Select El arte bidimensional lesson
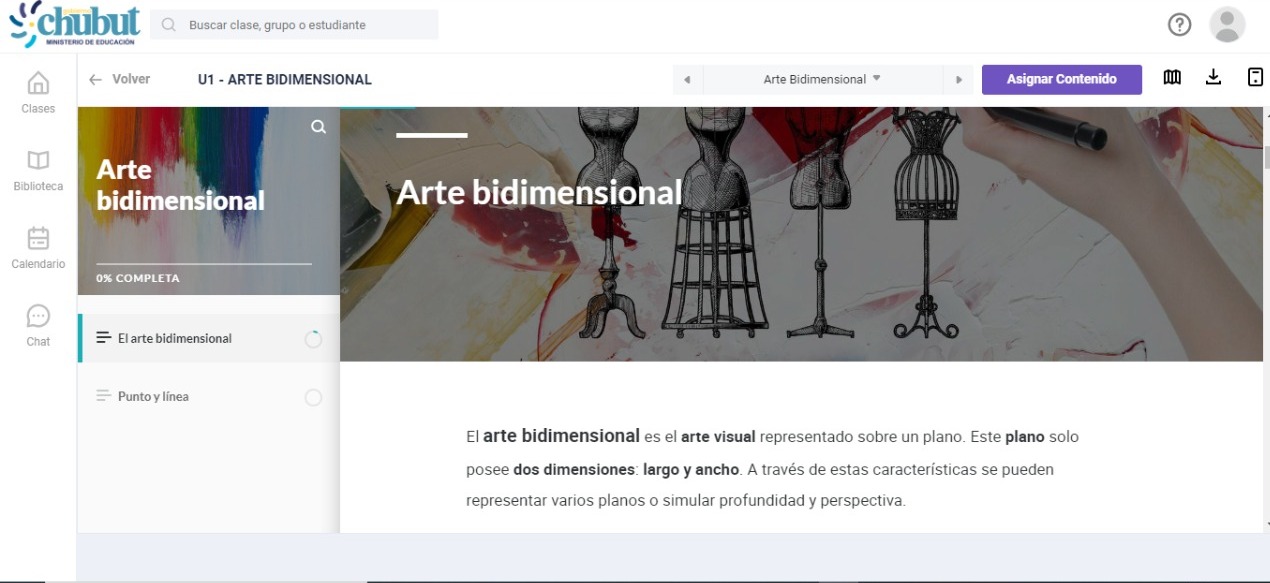 pos(175,339)
